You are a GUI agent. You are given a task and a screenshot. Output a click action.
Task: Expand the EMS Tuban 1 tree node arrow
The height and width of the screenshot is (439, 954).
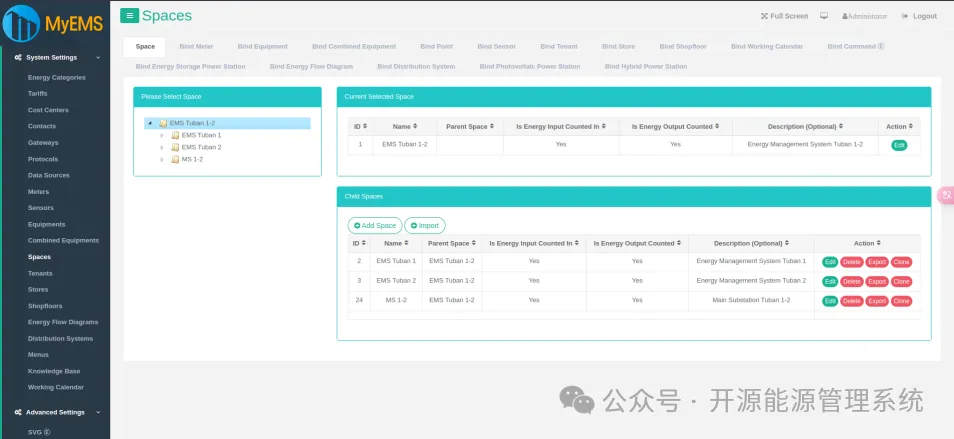tap(162, 136)
